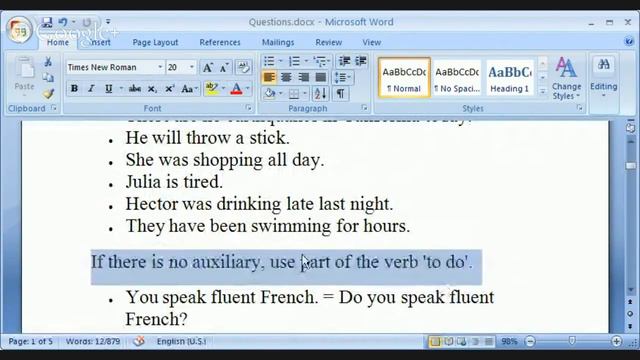Screen dimensions: 640x360
Task: Switch to the Page Layout tab
Action: click(155, 42)
